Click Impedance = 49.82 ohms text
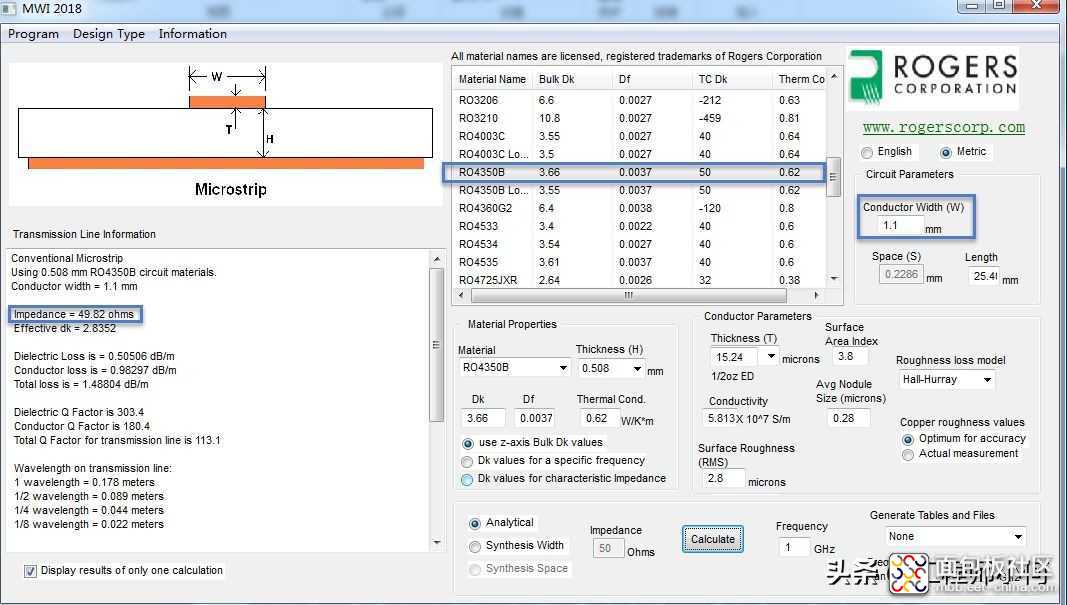The width and height of the screenshot is (1067, 605). [x=73, y=314]
